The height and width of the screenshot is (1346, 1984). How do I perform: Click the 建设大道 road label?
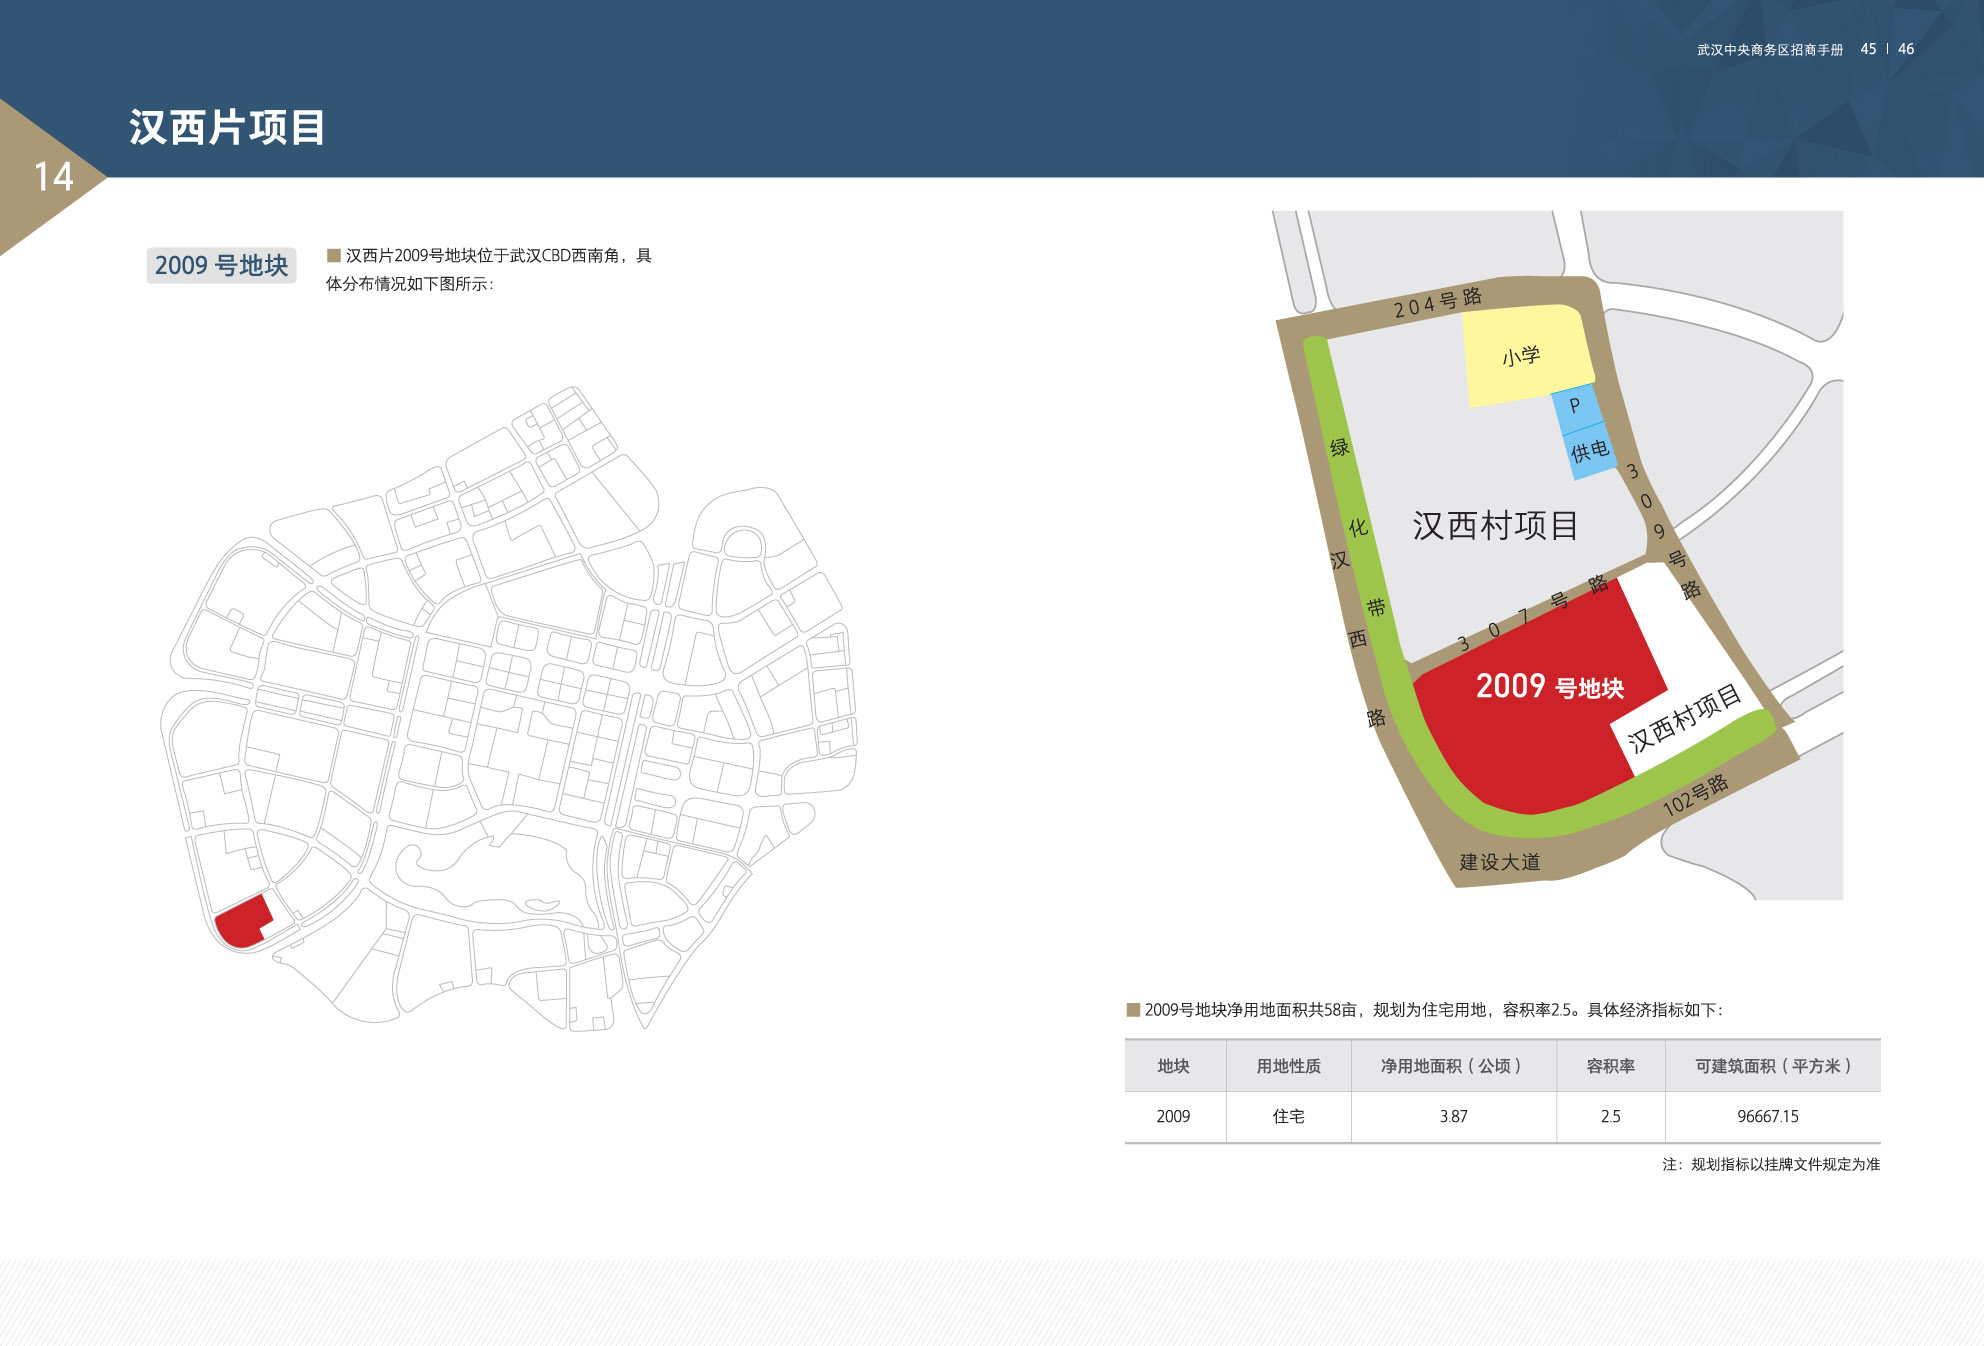point(1500,862)
